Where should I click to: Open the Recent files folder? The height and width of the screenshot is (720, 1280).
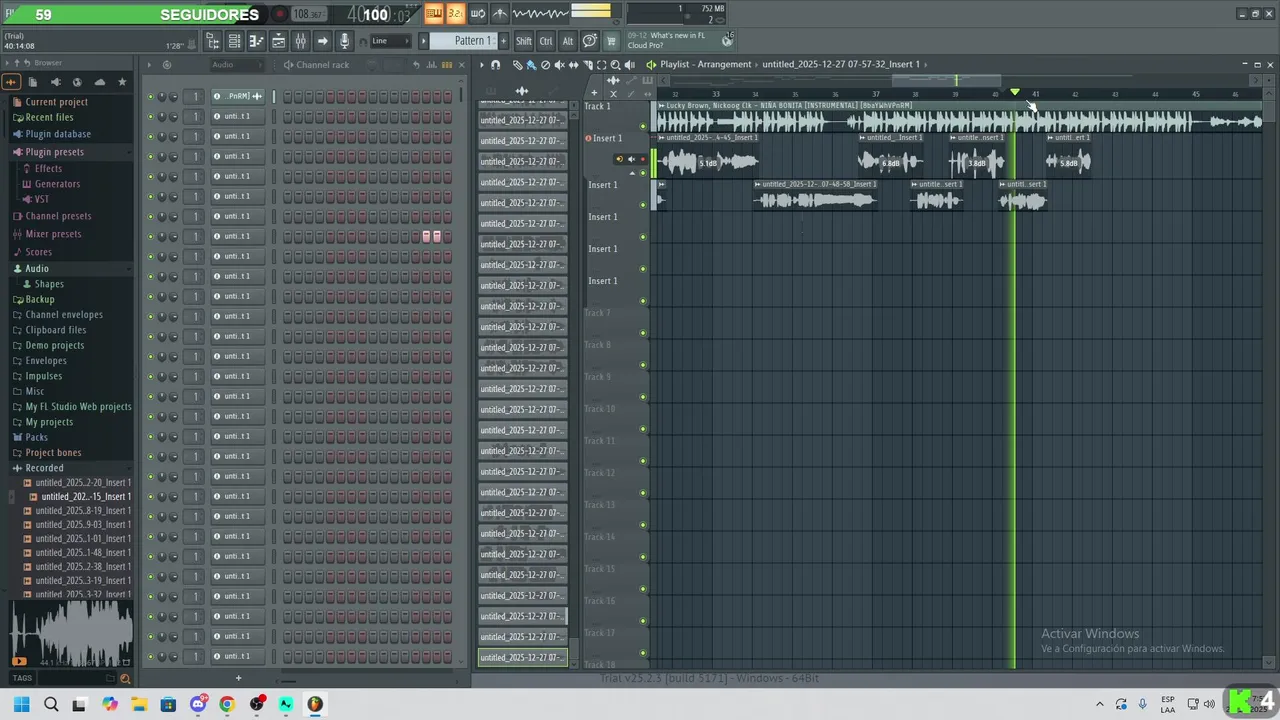pos(49,117)
